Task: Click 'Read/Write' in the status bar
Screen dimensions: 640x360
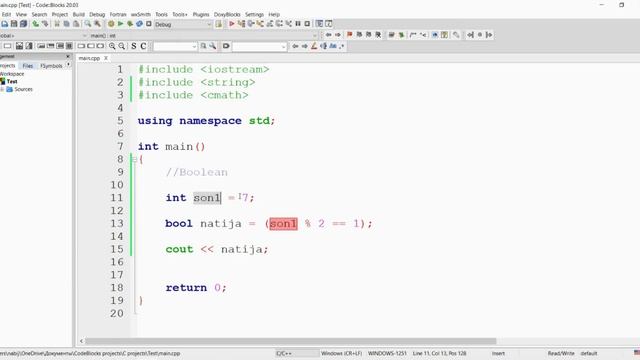Action: point(561,353)
